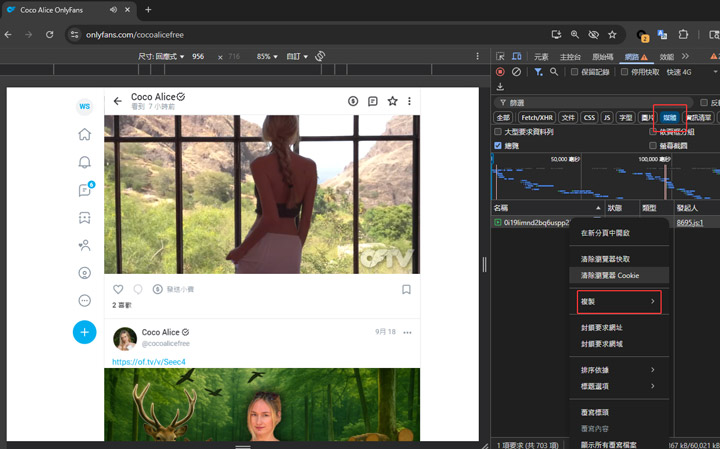This screenshot has height=449, width=720.
Task: Uncheck the 總覽 checkbox
Action: point(499,145)
